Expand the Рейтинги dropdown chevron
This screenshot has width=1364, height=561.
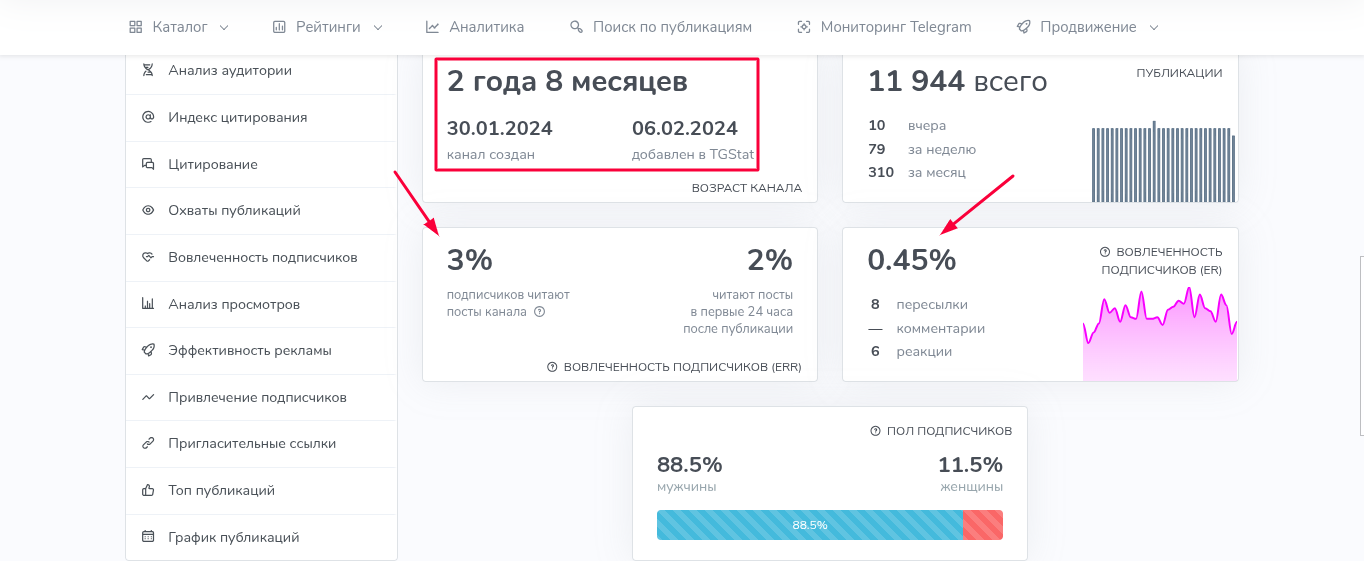[378, 27]
